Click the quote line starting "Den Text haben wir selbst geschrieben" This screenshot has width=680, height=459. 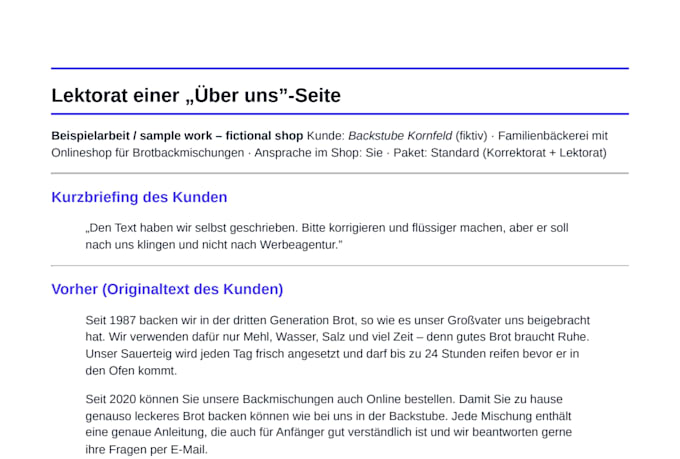click(327, 228)
